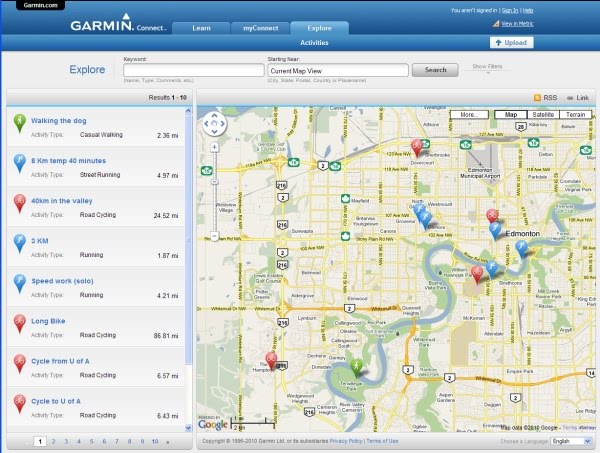The image size is (600, 453).
Task: Click the red cycling pin beside 40km in the valley
Action: tap(20, 203)
